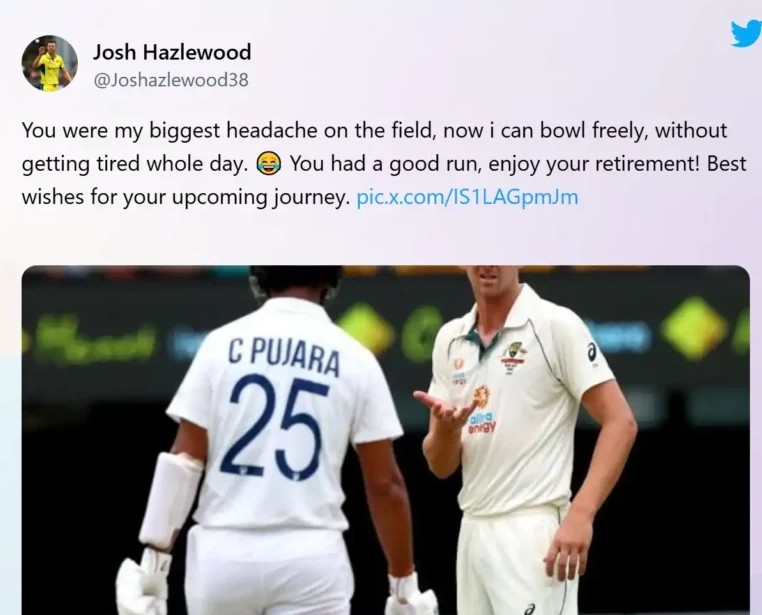The height and width of the screenshot is (615, 762).
Task: Open the @Joshazlewood38 handle
Action: click(171, 80)
